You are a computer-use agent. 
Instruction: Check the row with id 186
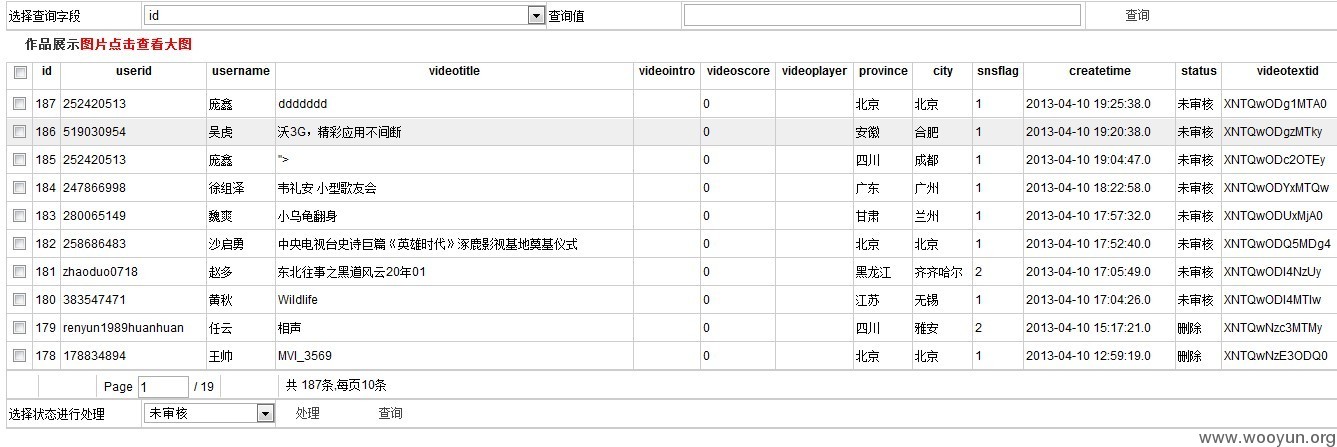point(20,132)
